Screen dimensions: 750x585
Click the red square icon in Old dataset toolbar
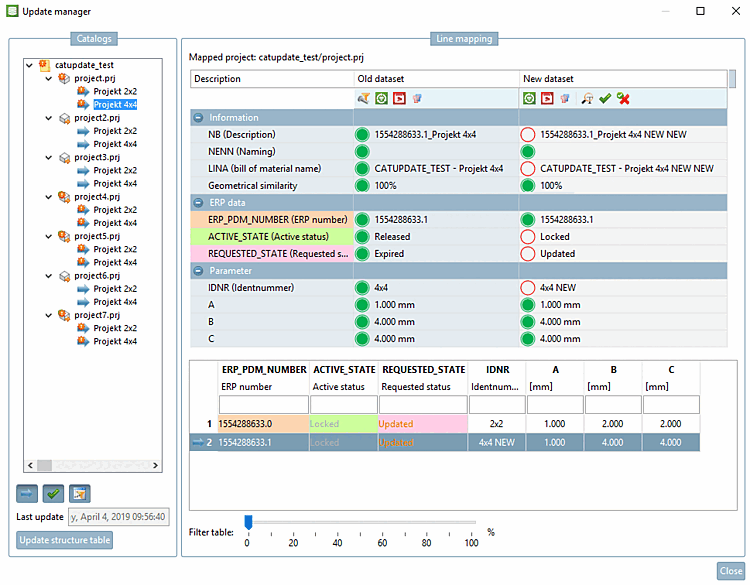click(x=398, y=98)
